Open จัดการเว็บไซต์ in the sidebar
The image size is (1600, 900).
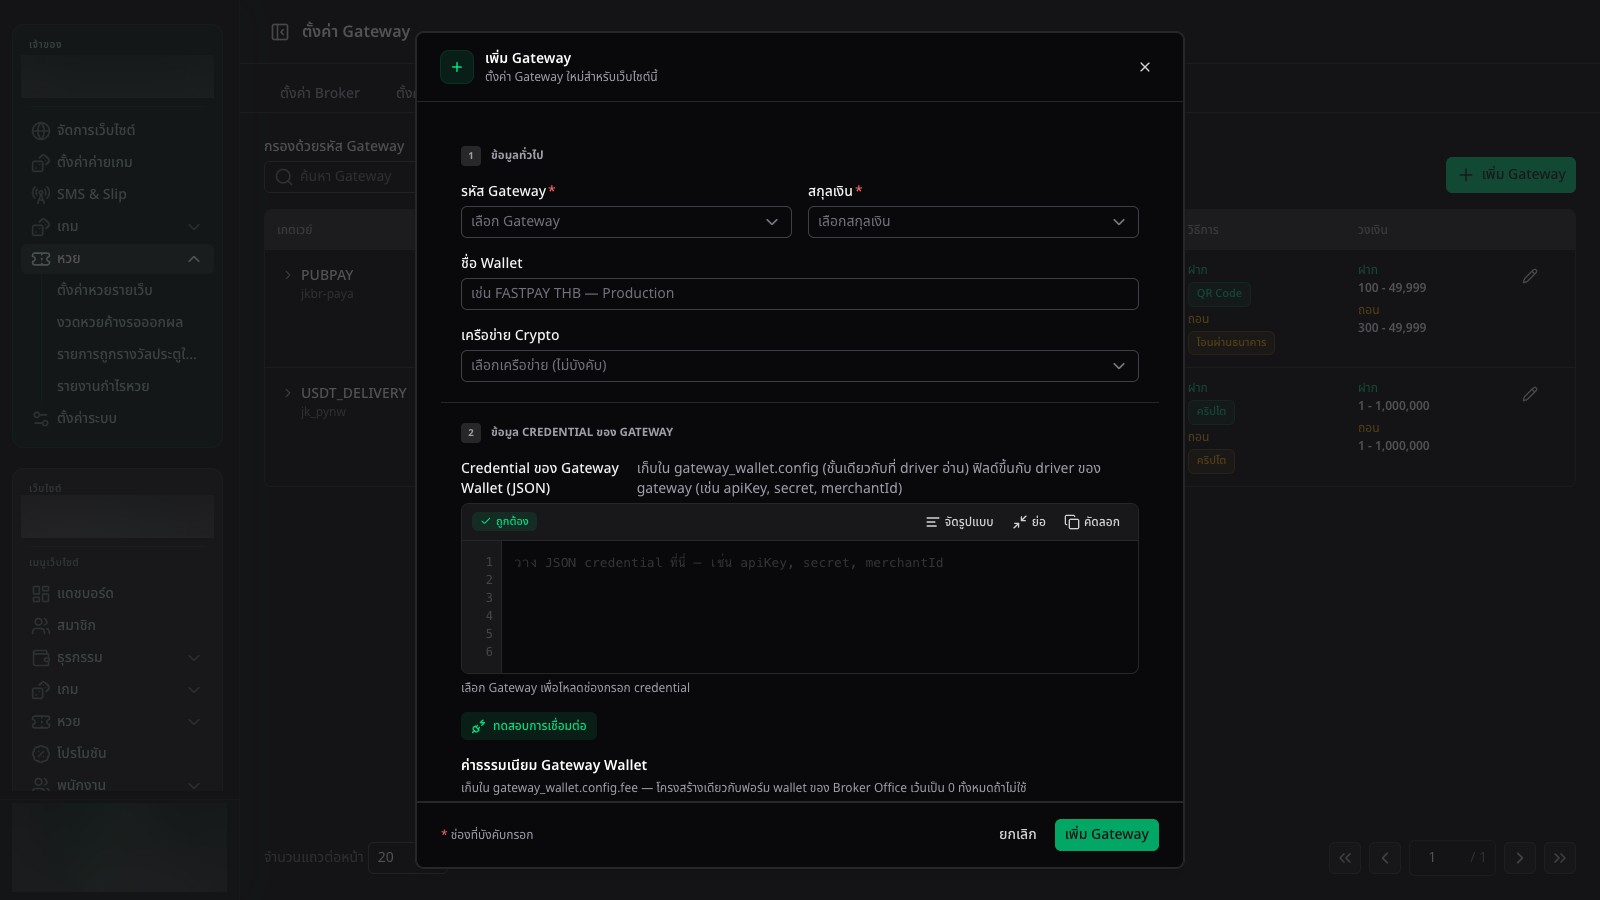point(117,130)
